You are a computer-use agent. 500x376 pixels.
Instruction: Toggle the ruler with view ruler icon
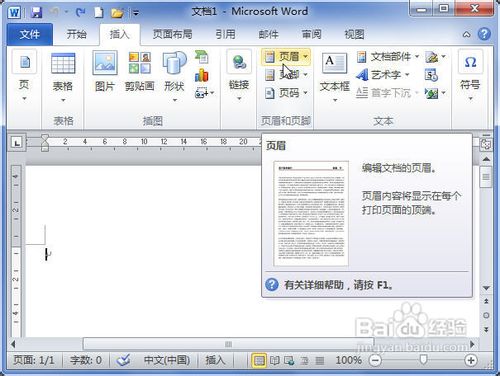486,144
